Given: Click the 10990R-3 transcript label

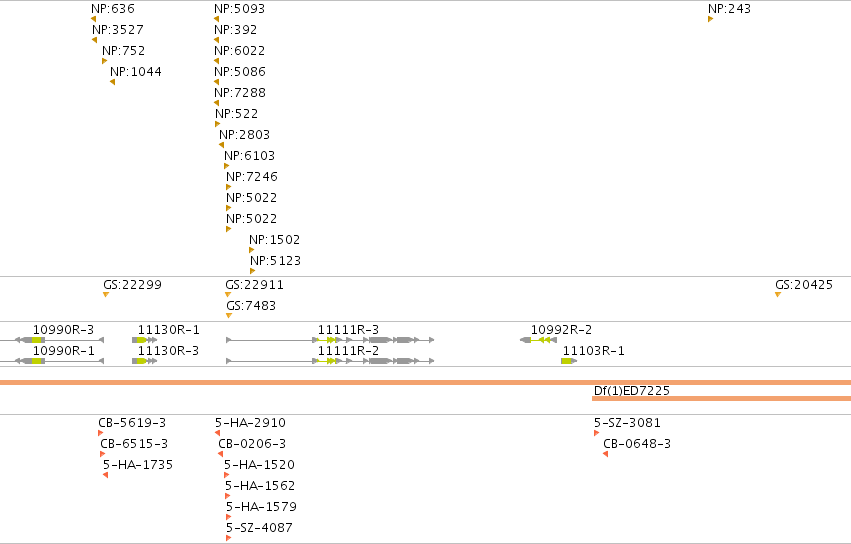Looking at the screenshot, I should tap(63, 330).
